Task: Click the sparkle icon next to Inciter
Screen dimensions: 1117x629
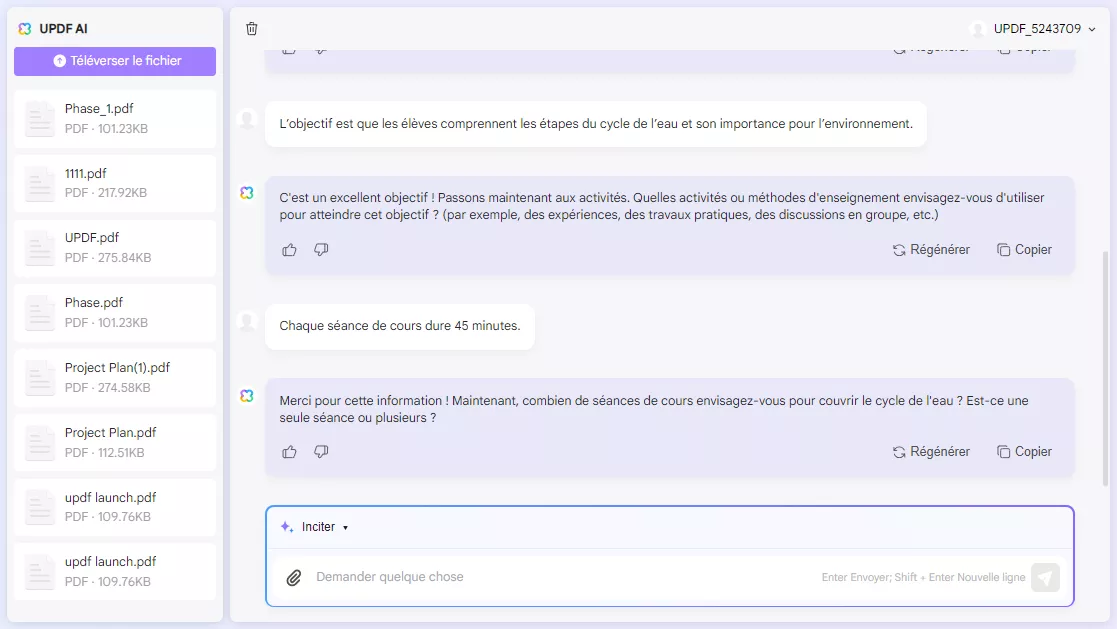Action: tap(286, 526)
